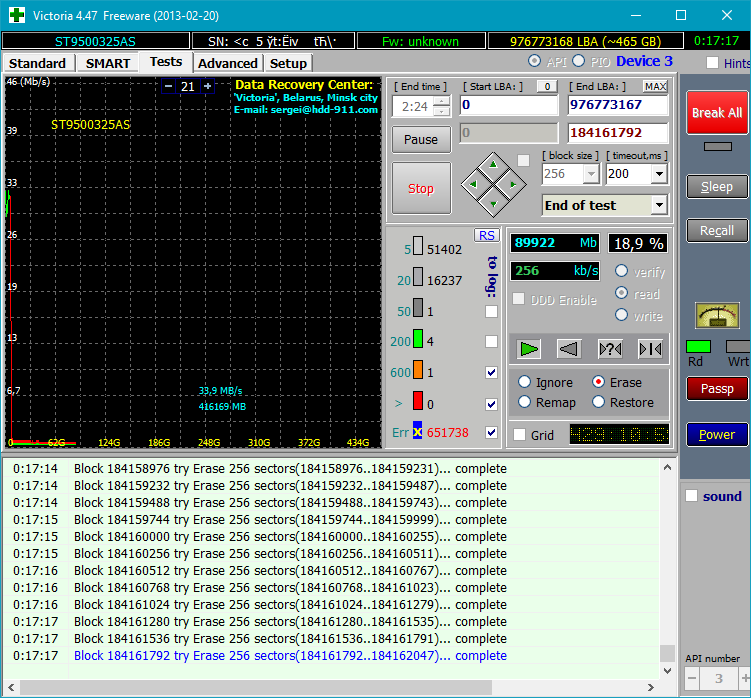Open the timeout ms dropdown

658,174
